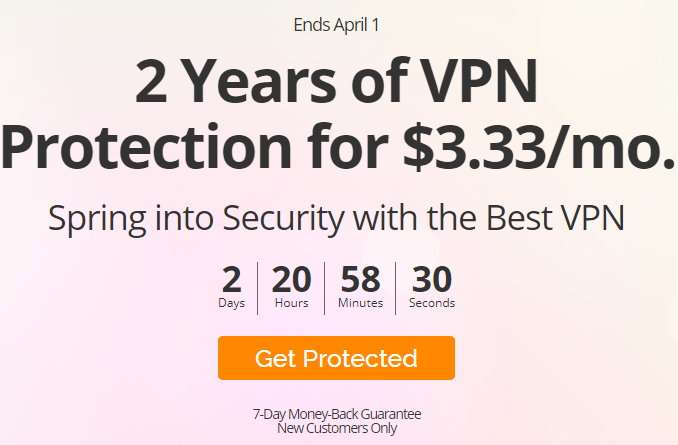The image size is (678, 445).
Task: Click the divider between Hours and Minutes
Action: click(x=325, y=288)
